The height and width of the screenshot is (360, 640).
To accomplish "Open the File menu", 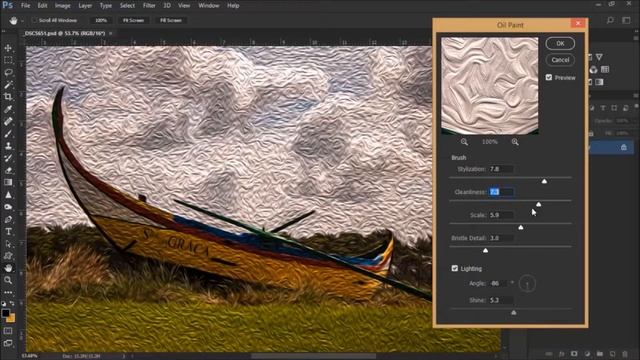I will (x=25, y=6).
